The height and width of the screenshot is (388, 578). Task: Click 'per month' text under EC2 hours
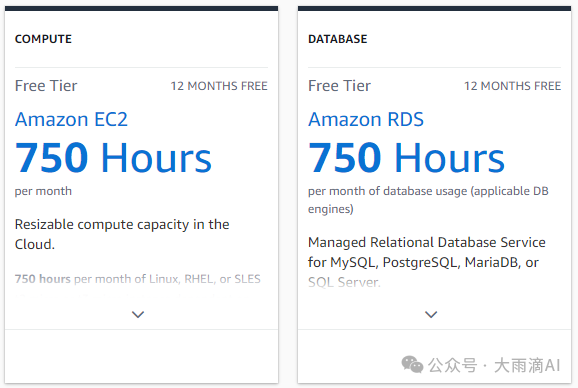pos(43,191)
